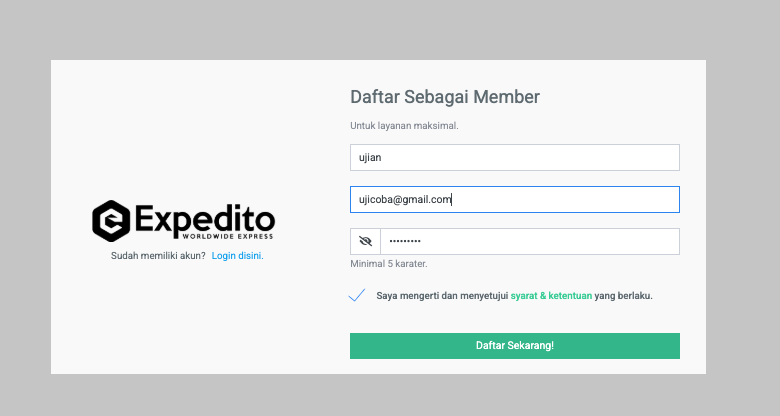Click the Expedito hexagon logo icon
780x416 pixels.
click(110, 220)
